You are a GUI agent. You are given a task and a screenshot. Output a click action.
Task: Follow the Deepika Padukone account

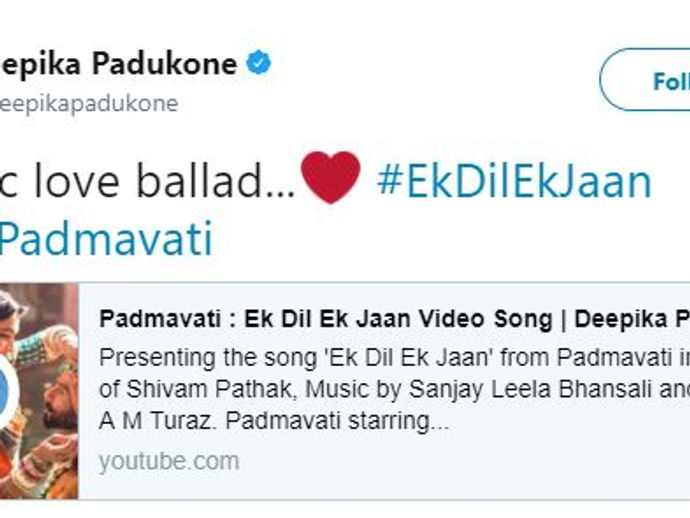click(x=645, y=80)
